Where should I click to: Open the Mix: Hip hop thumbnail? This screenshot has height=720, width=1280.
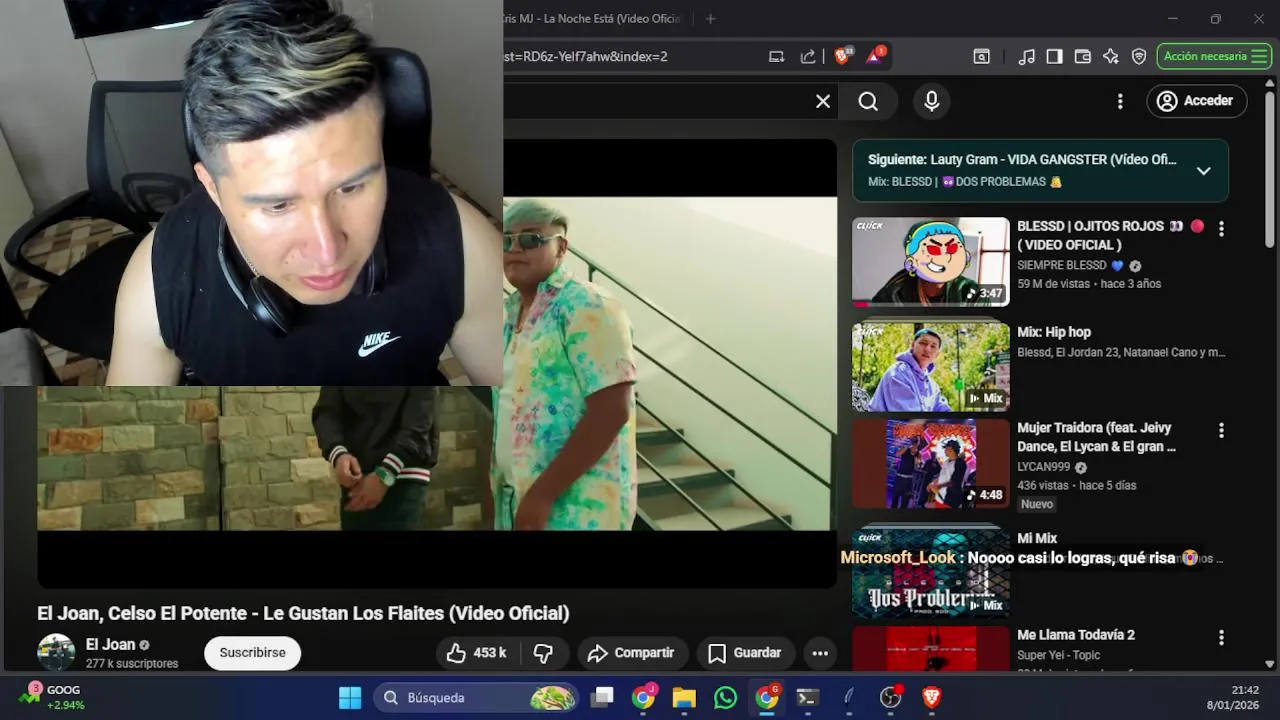931,366
